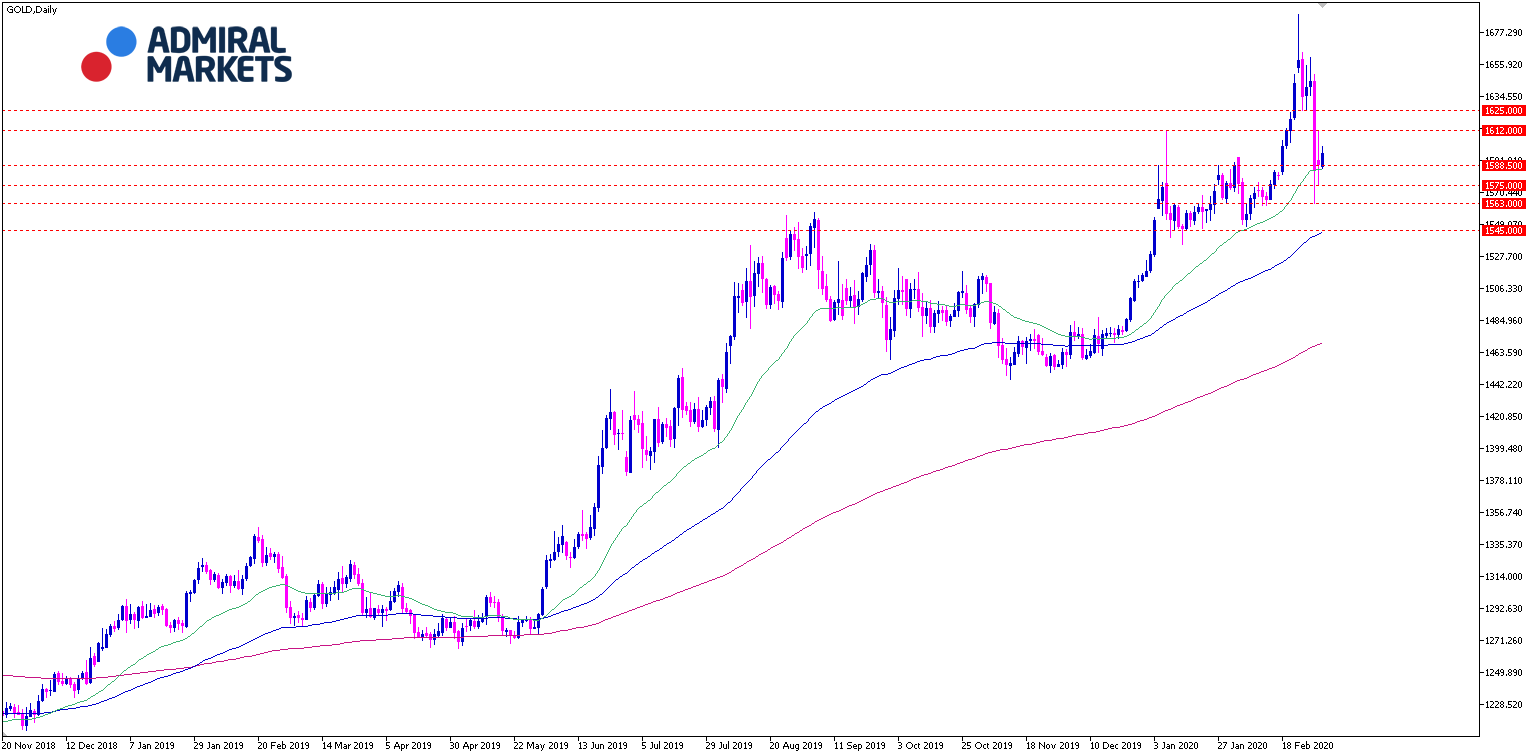Click the 5 Apr 2019 date label
The width and height of the screenshot is (1529, 755).
[410, 746]
